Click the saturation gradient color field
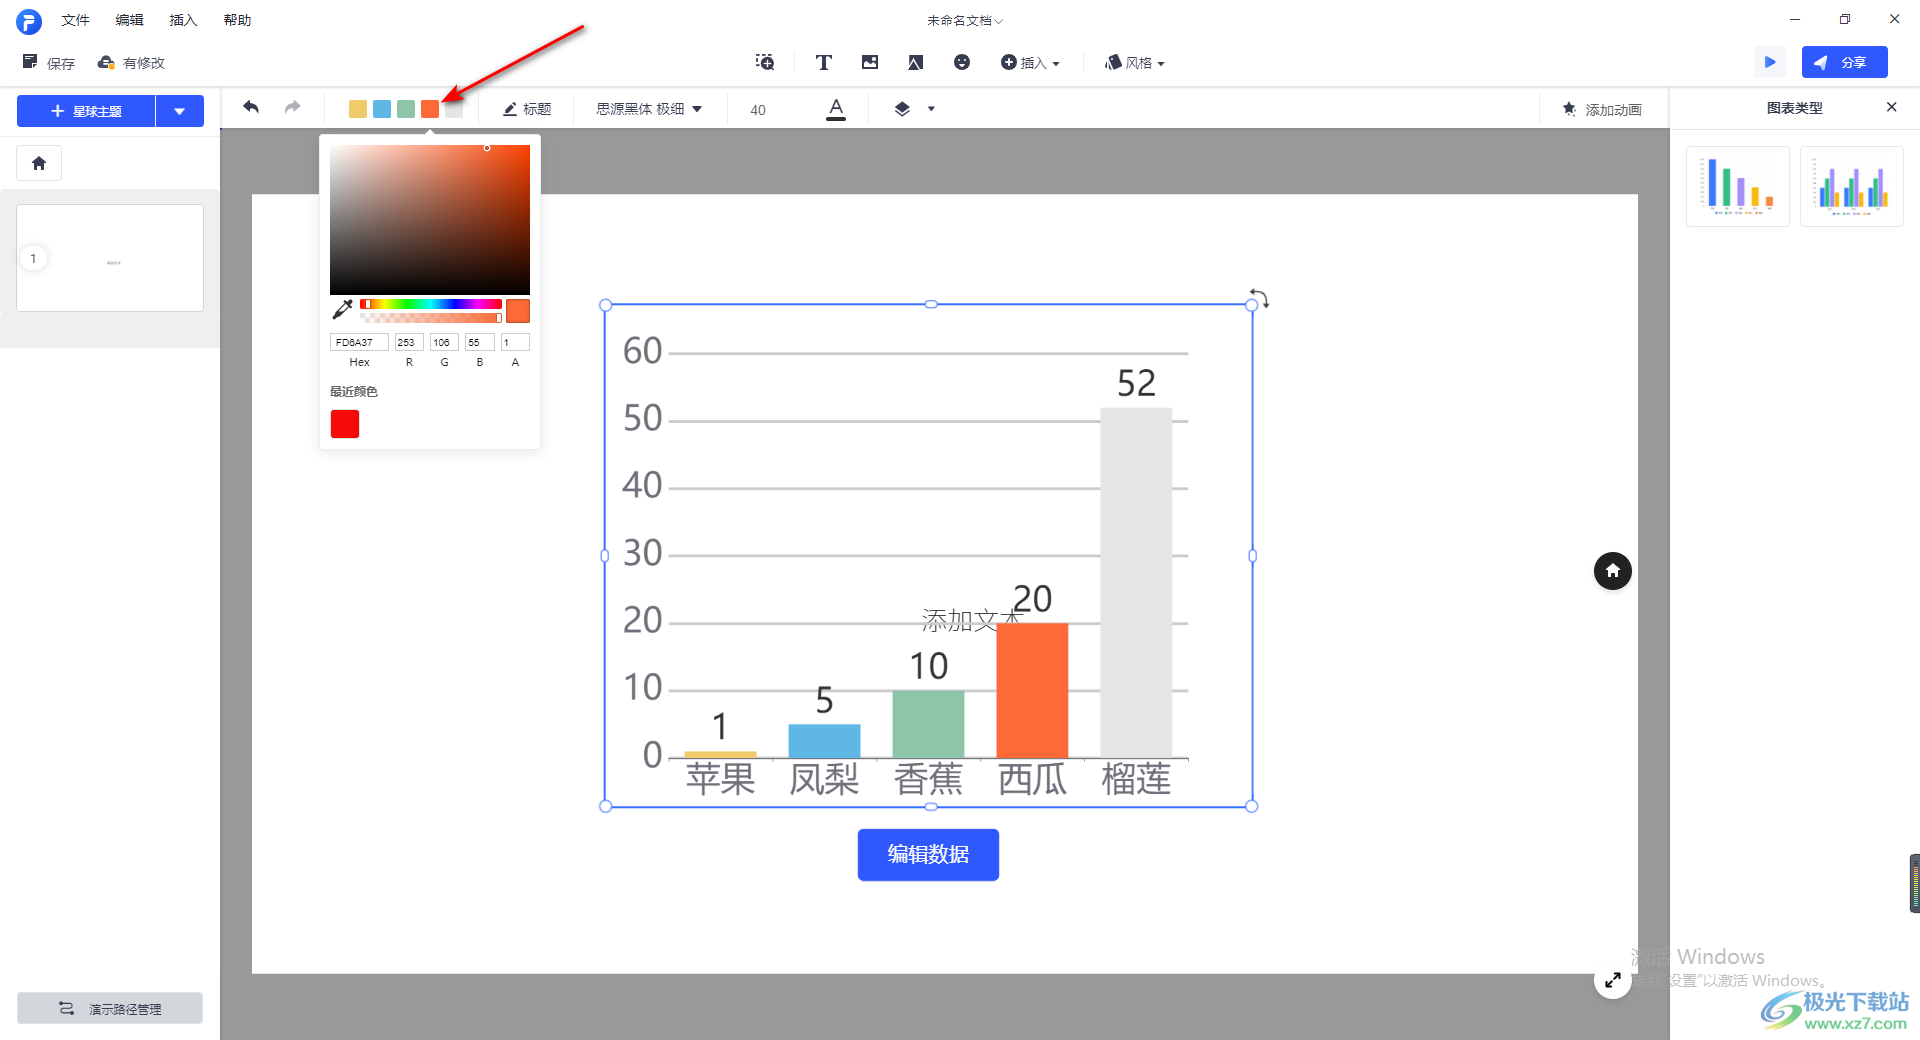 430,220
